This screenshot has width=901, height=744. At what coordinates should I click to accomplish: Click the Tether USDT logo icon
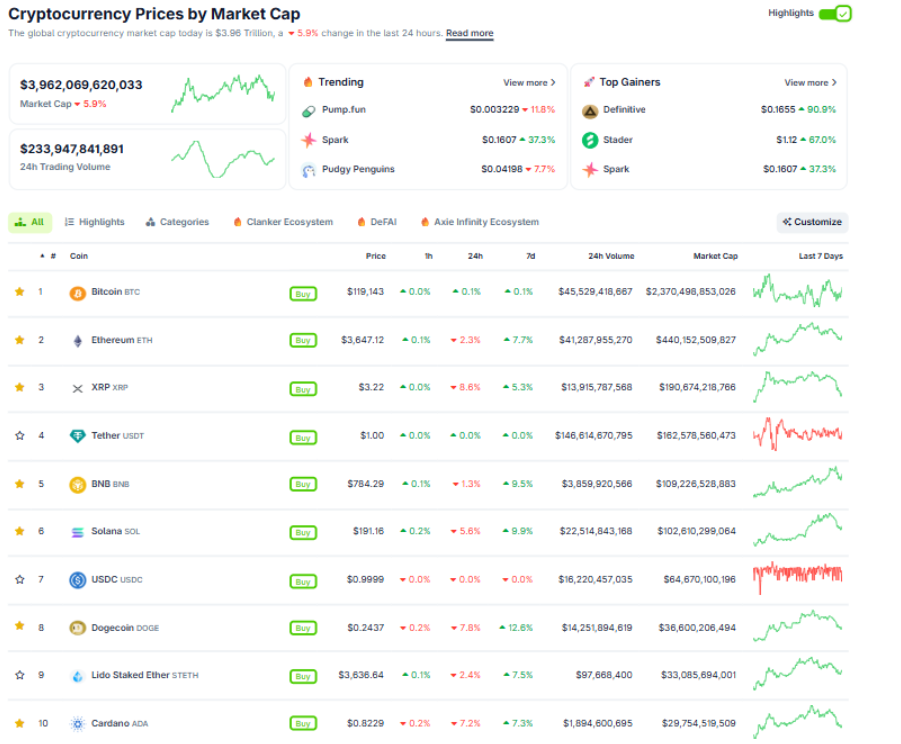click(77, 436)
